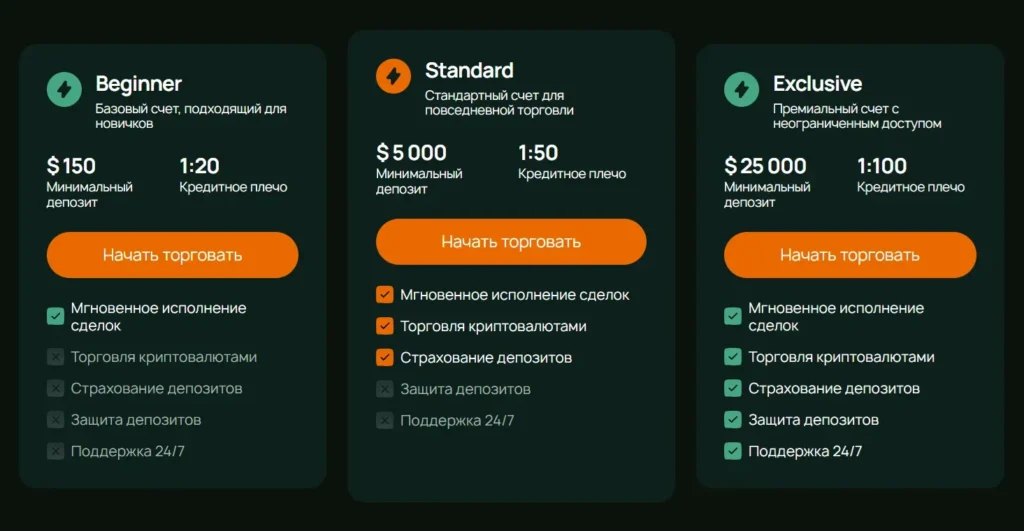Image resolution: width=1024 pixels, height=531 pixels.
Task: Click the orange Standard plan lightning icon
Action: (x=393, y=76)
